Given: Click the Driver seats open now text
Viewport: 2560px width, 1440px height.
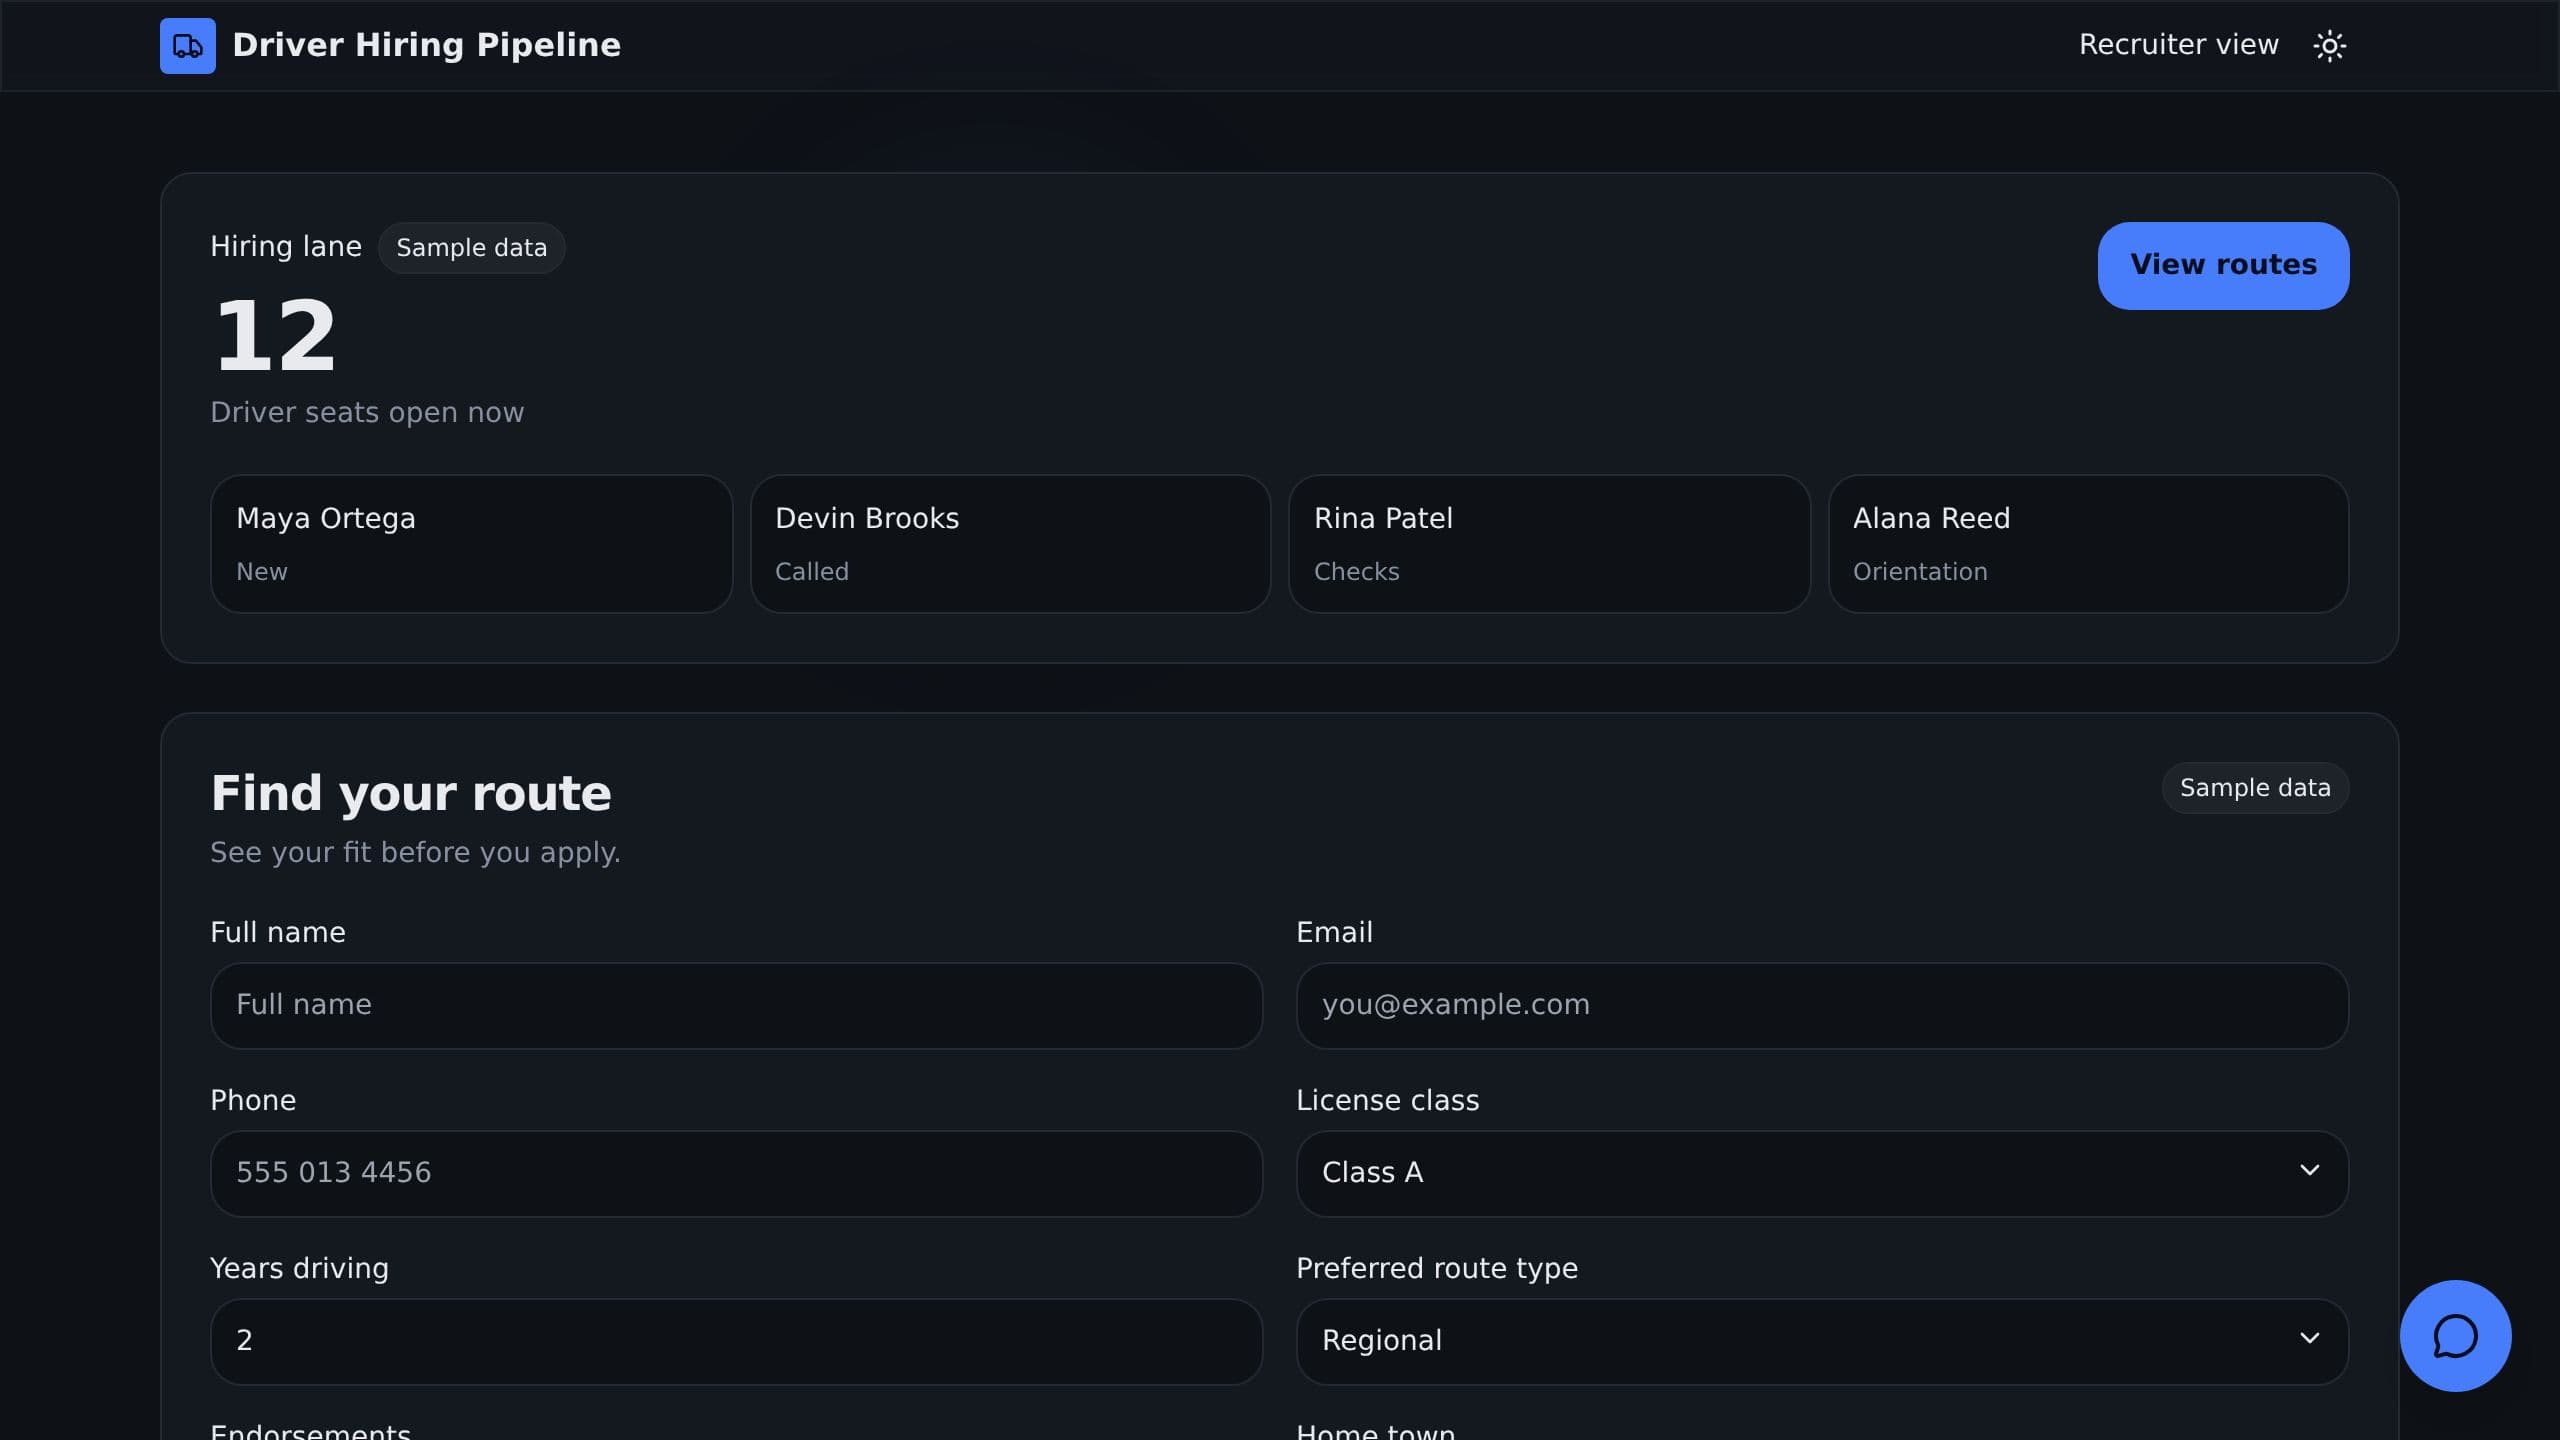Looking at the screenshot, I should 367,412.
